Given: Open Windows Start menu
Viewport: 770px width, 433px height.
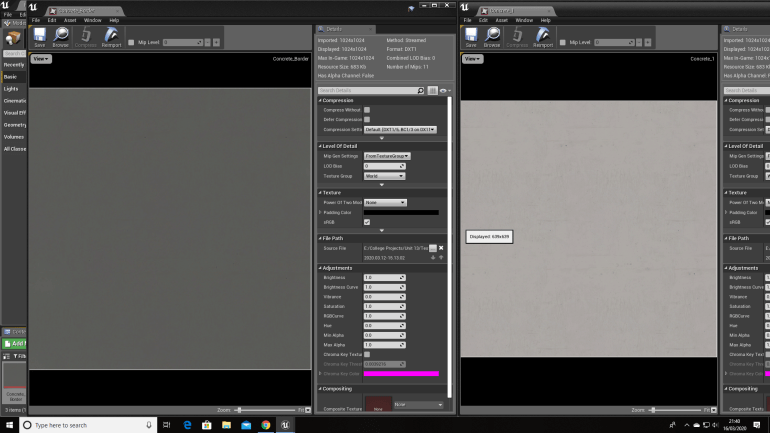Looking at the screenshot, I should [x=9, y=425].
